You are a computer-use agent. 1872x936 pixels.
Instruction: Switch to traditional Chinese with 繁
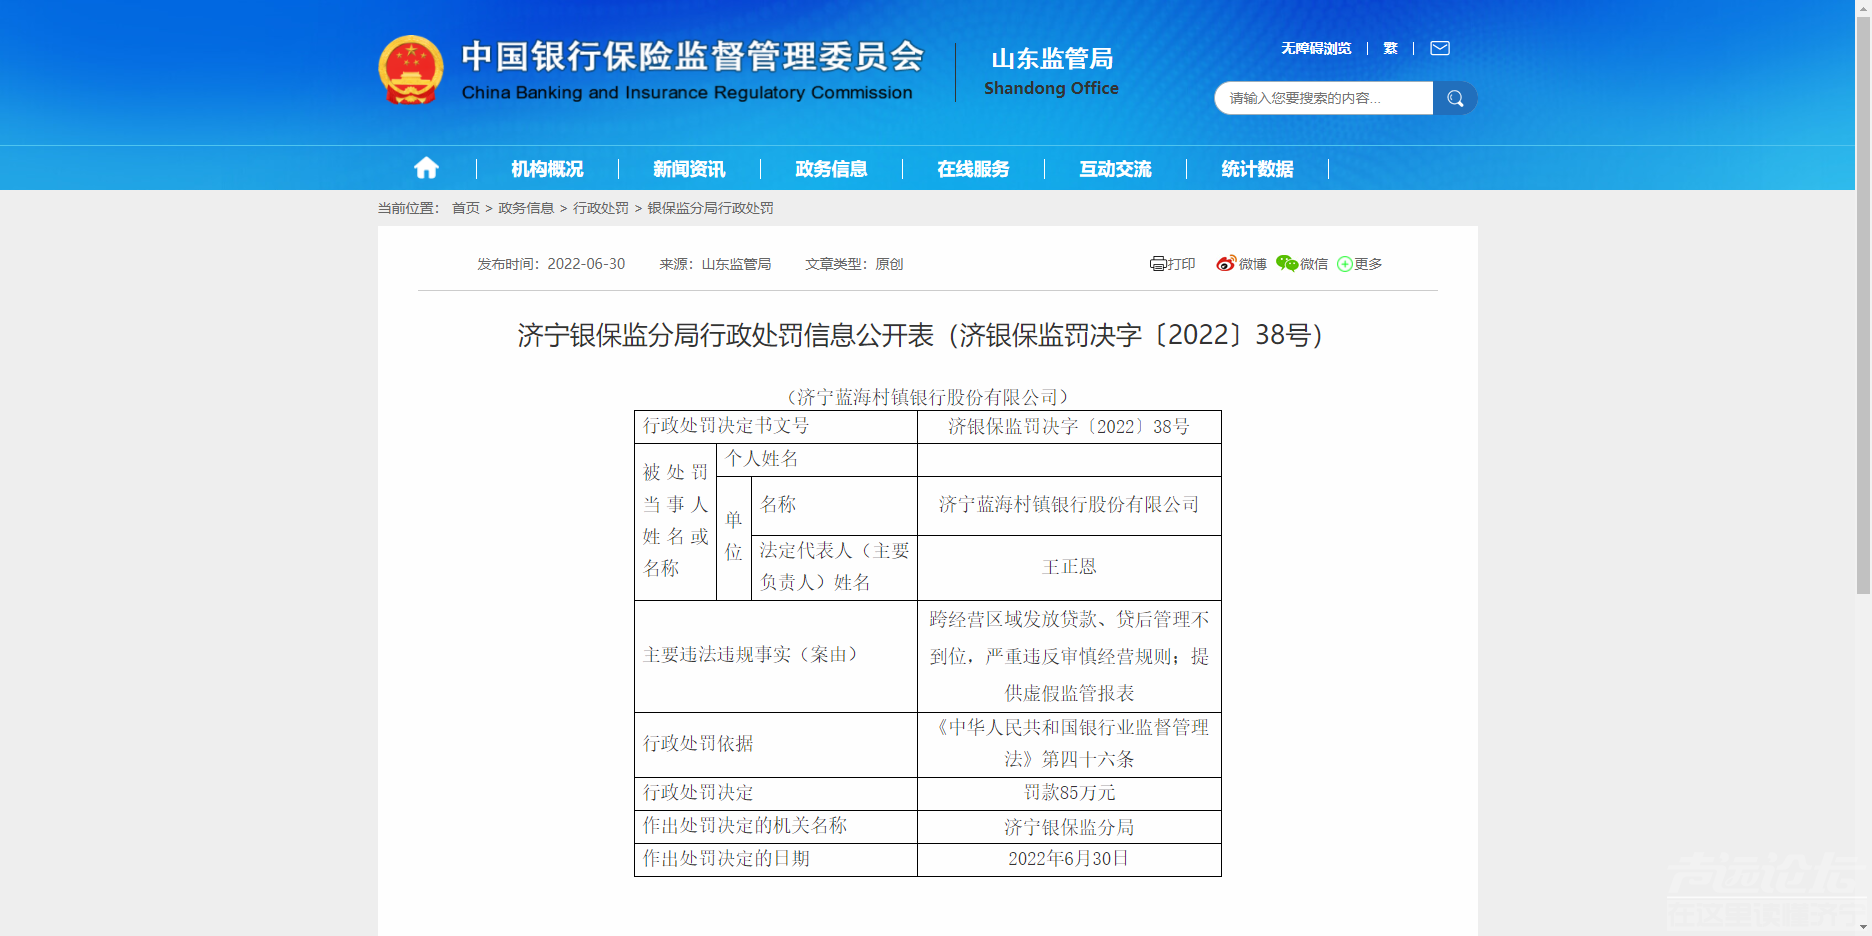[1390, 48]
